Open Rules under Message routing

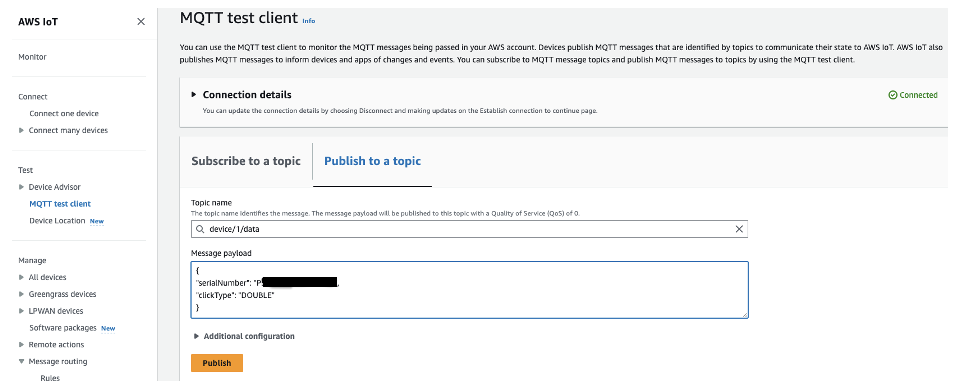click(50, 378)
